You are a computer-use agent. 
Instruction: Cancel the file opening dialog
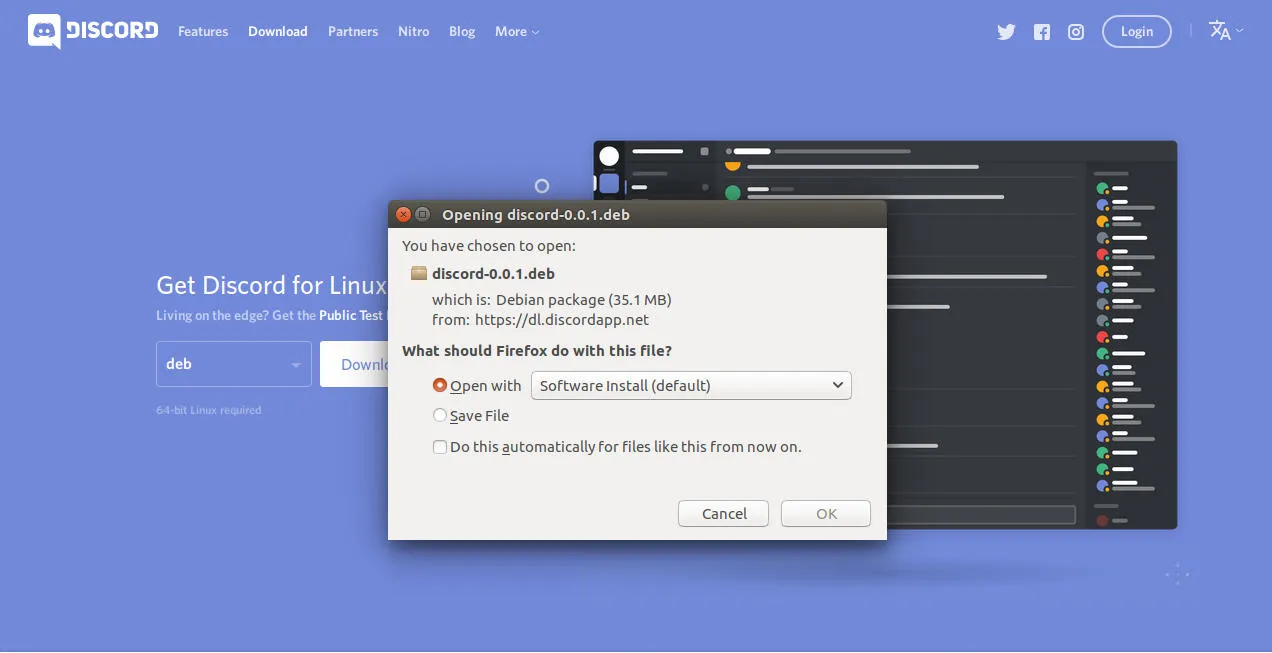click(723, 513)
